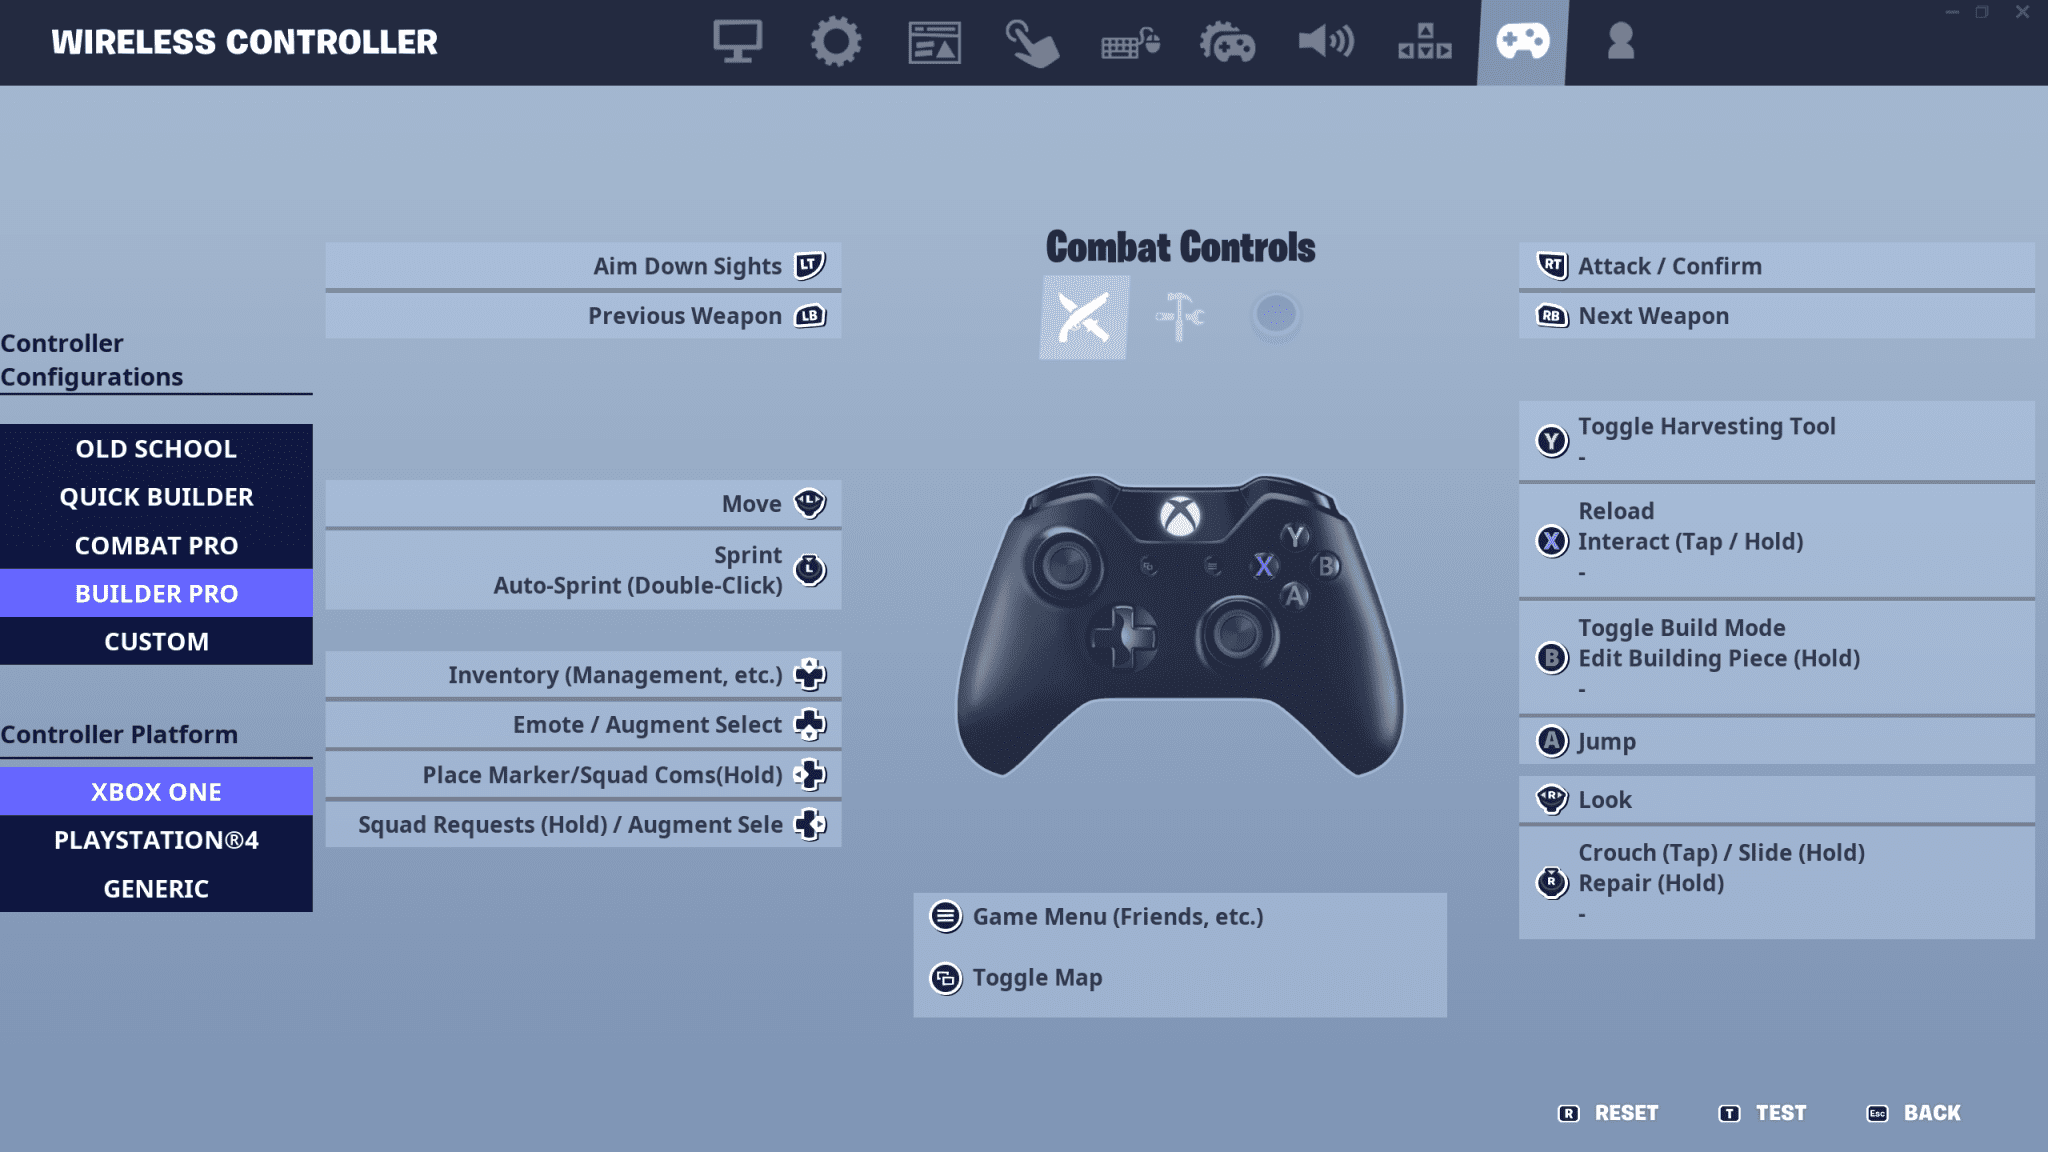Click the circle/target combat icon
The image size is (2048, 1152).
pos(1276,316)
